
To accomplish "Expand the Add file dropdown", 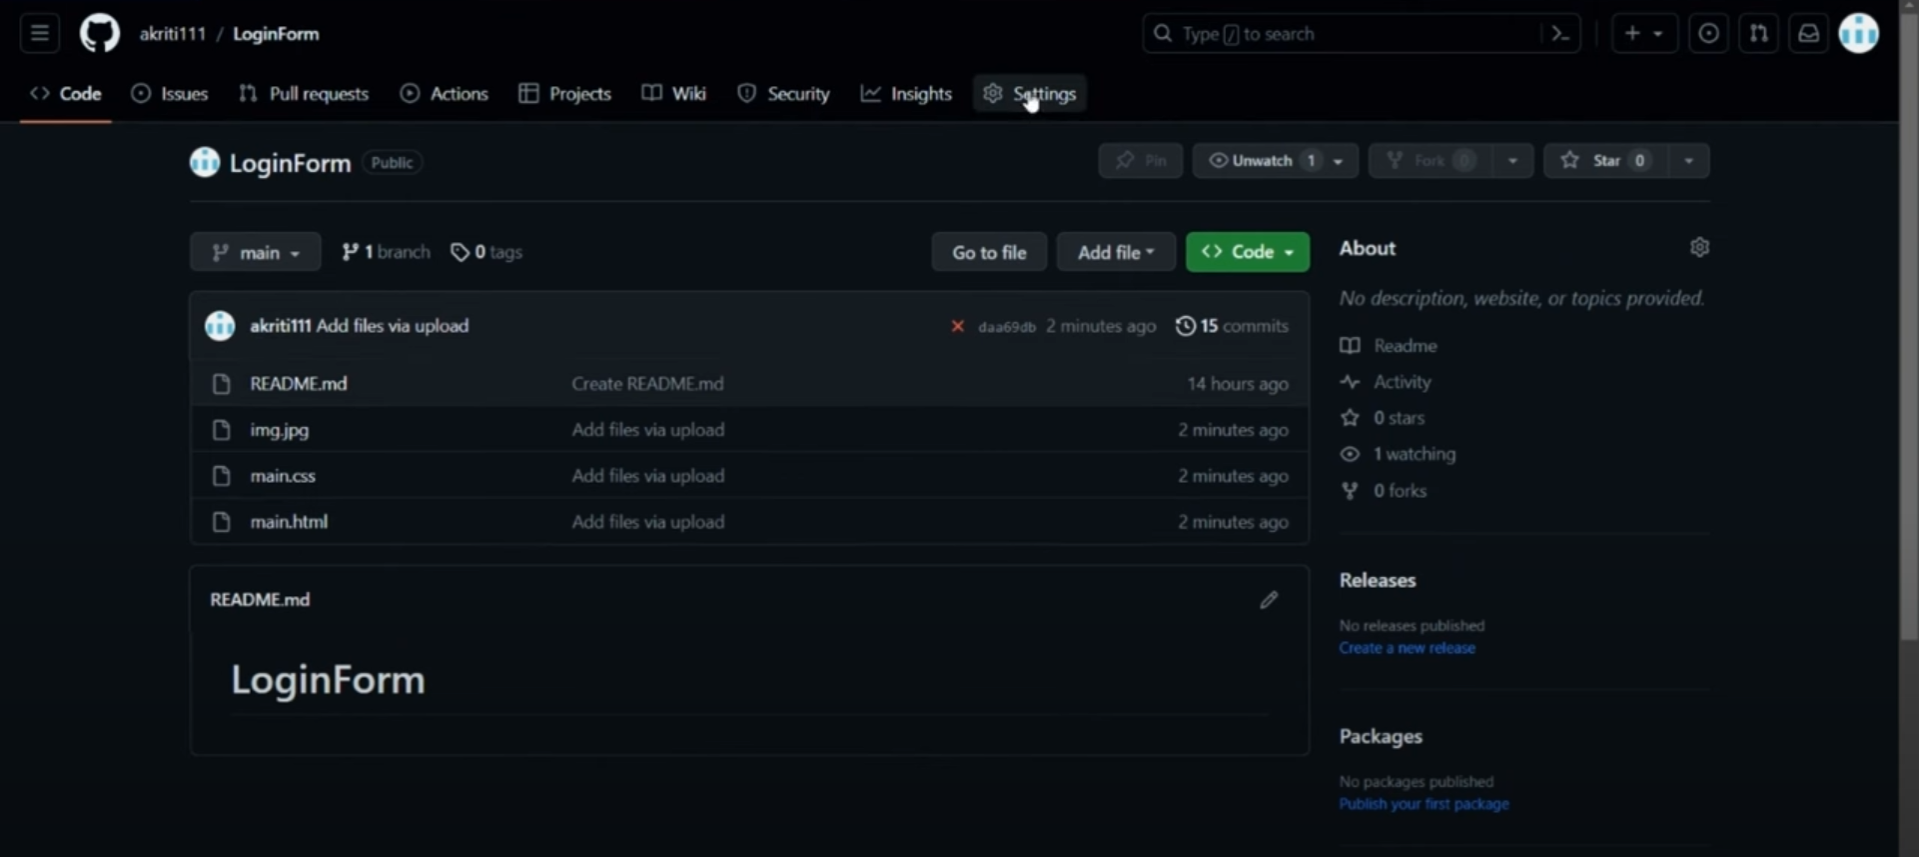I will click(x=1115, y=252).
